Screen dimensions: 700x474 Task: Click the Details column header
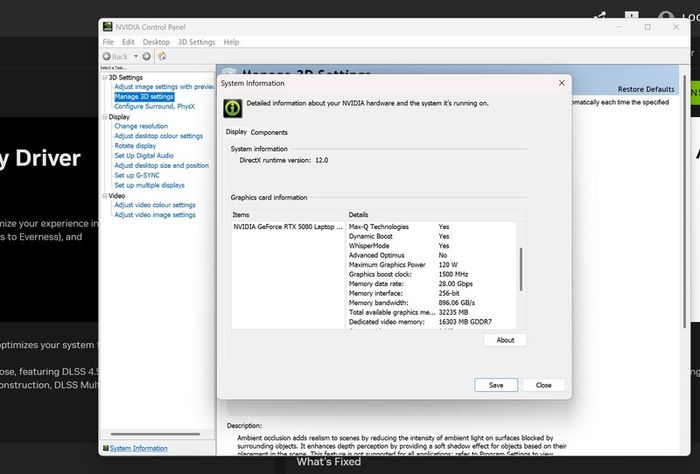pyautogui.click(x=436, y=215)
